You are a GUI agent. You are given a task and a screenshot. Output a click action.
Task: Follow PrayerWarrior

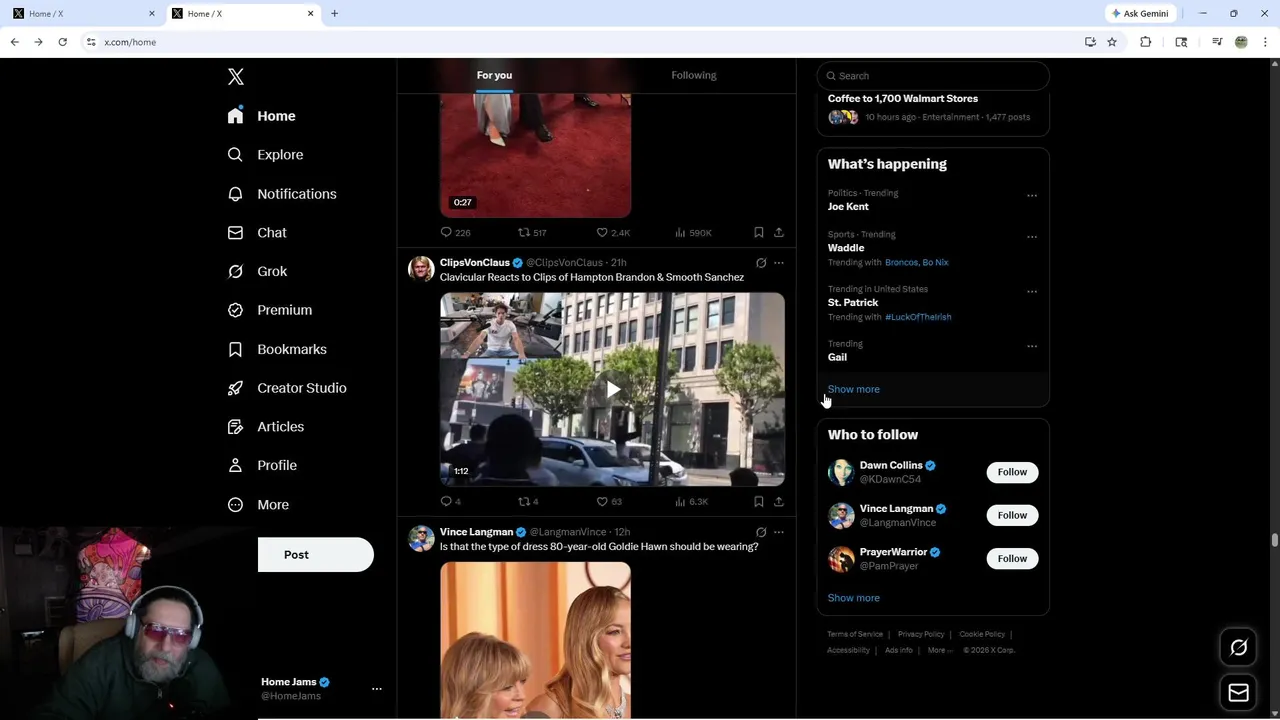(x=1012, y=558)
